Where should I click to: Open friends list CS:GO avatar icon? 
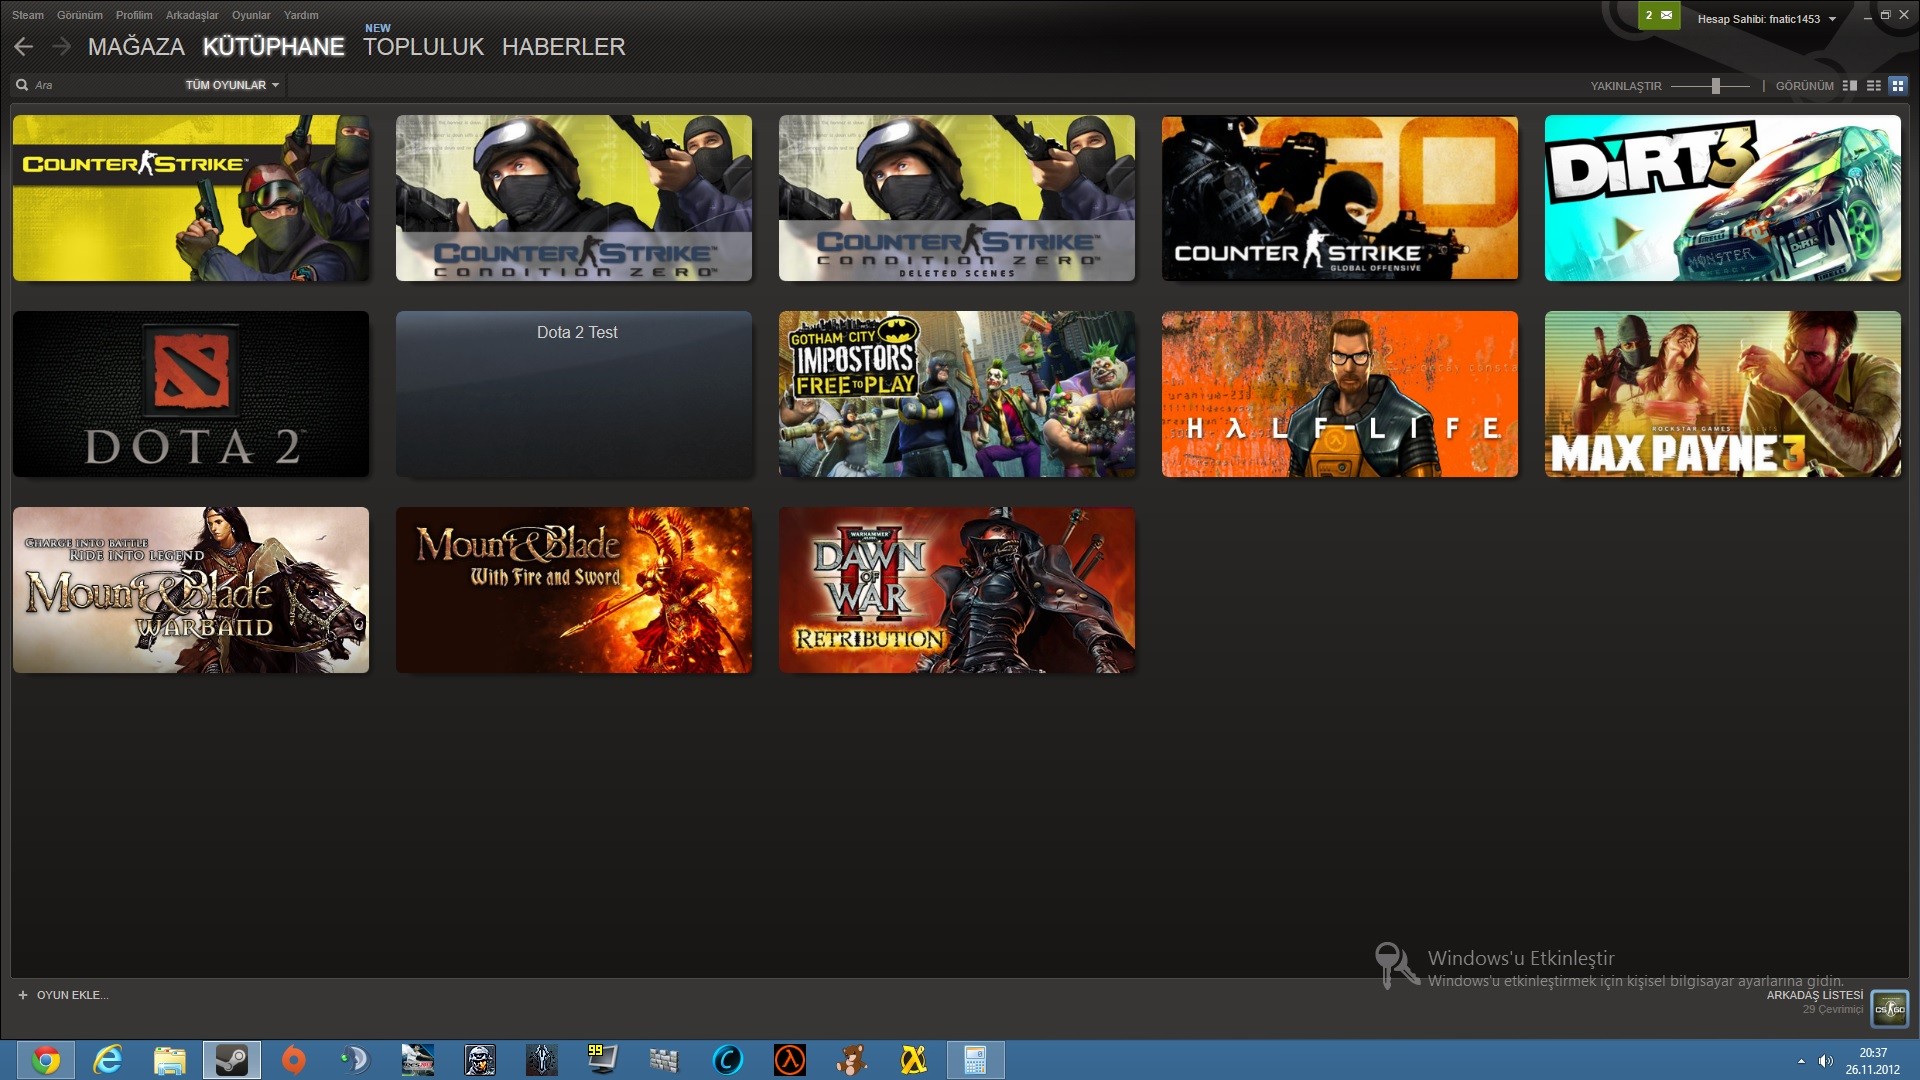(1889, 1009)
